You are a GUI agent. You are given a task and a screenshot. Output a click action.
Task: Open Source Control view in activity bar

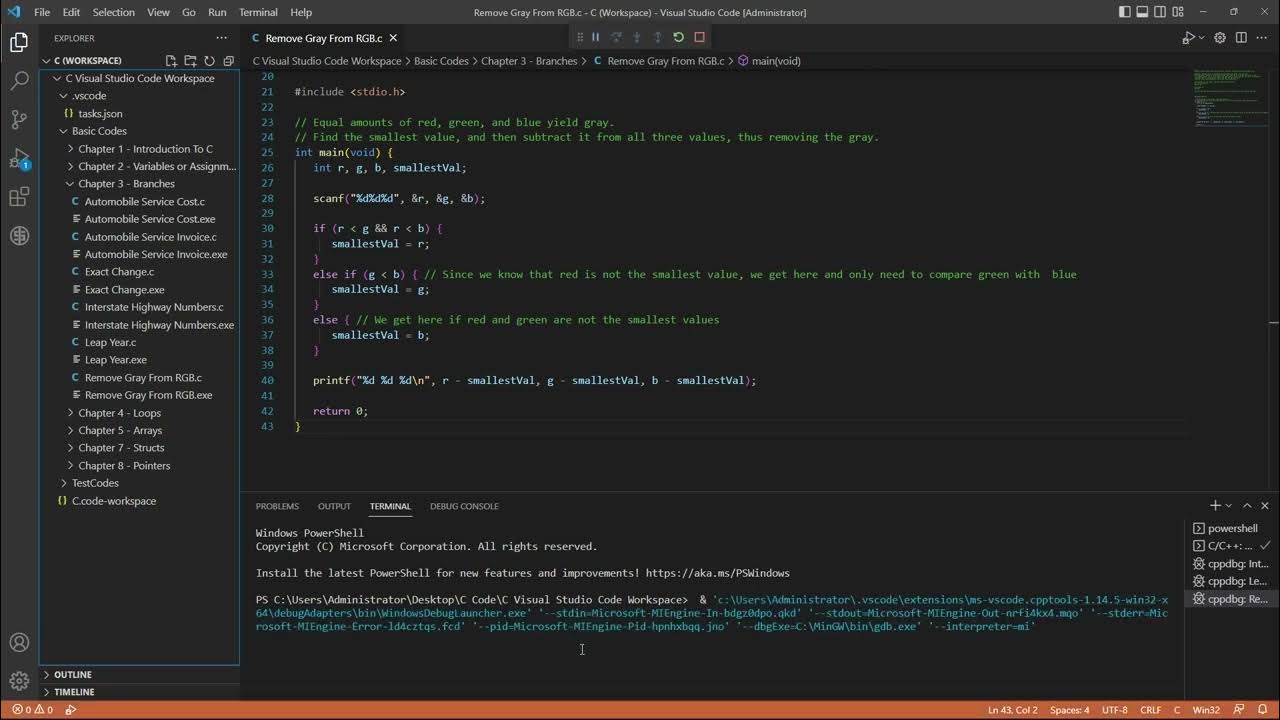coord(19,120)
